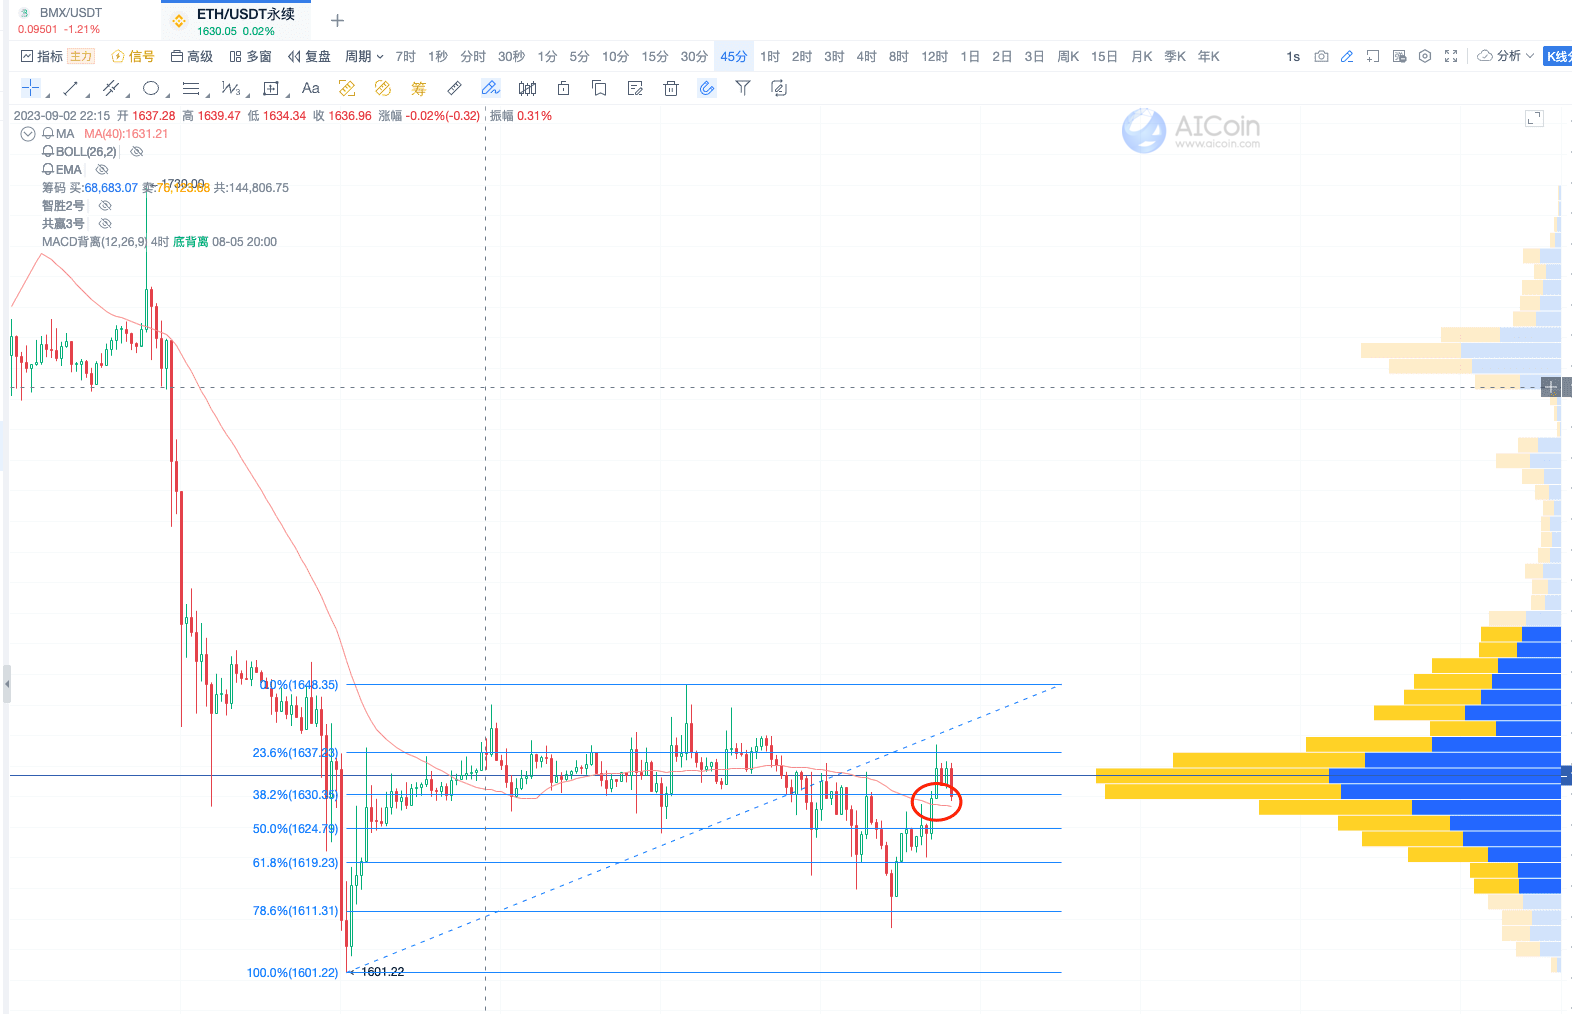
Task: Click the 61.8%(1619.23) Fibonacci level label
Action: point(295,862)
